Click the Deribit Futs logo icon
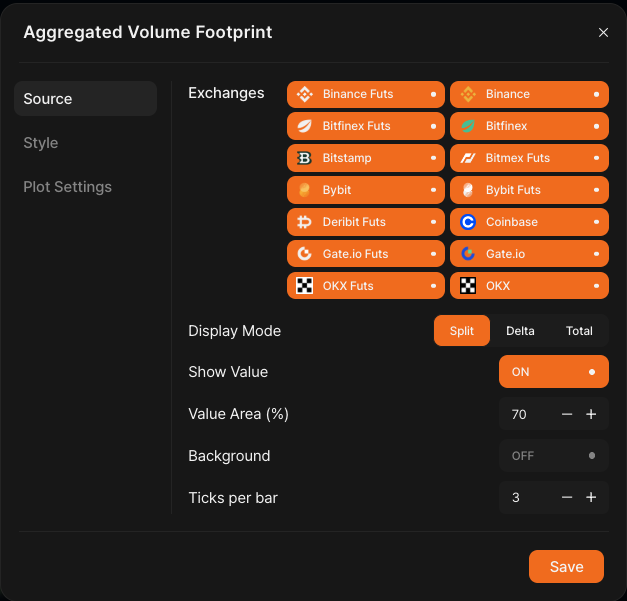This screenshot has height=601, width=627. [x=305, y=222]
